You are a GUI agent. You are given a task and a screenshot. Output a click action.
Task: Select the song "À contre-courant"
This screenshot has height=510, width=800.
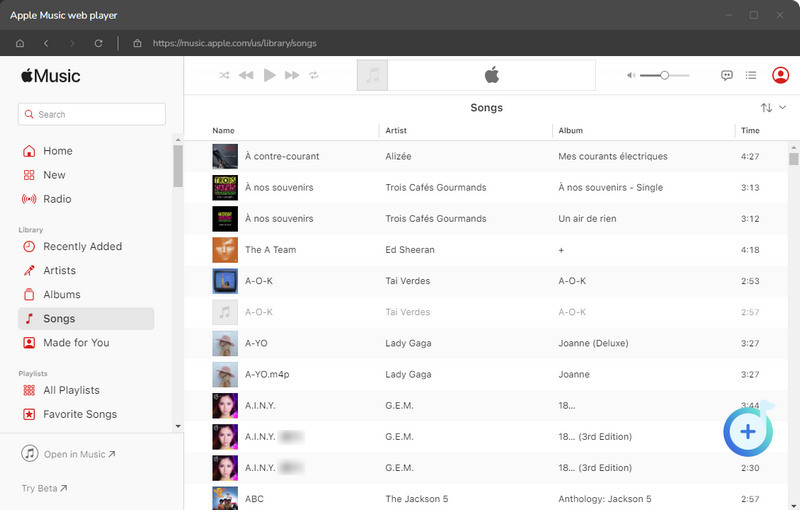click(x=282, y=156)
